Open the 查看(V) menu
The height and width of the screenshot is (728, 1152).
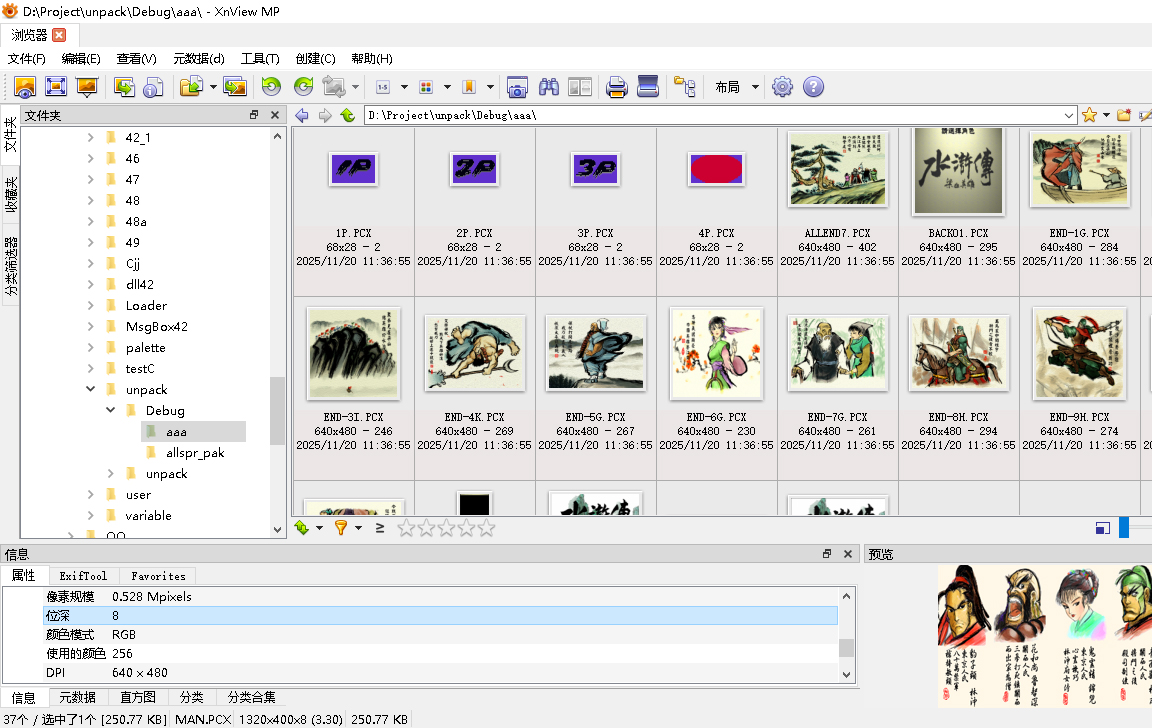(137, 59)
